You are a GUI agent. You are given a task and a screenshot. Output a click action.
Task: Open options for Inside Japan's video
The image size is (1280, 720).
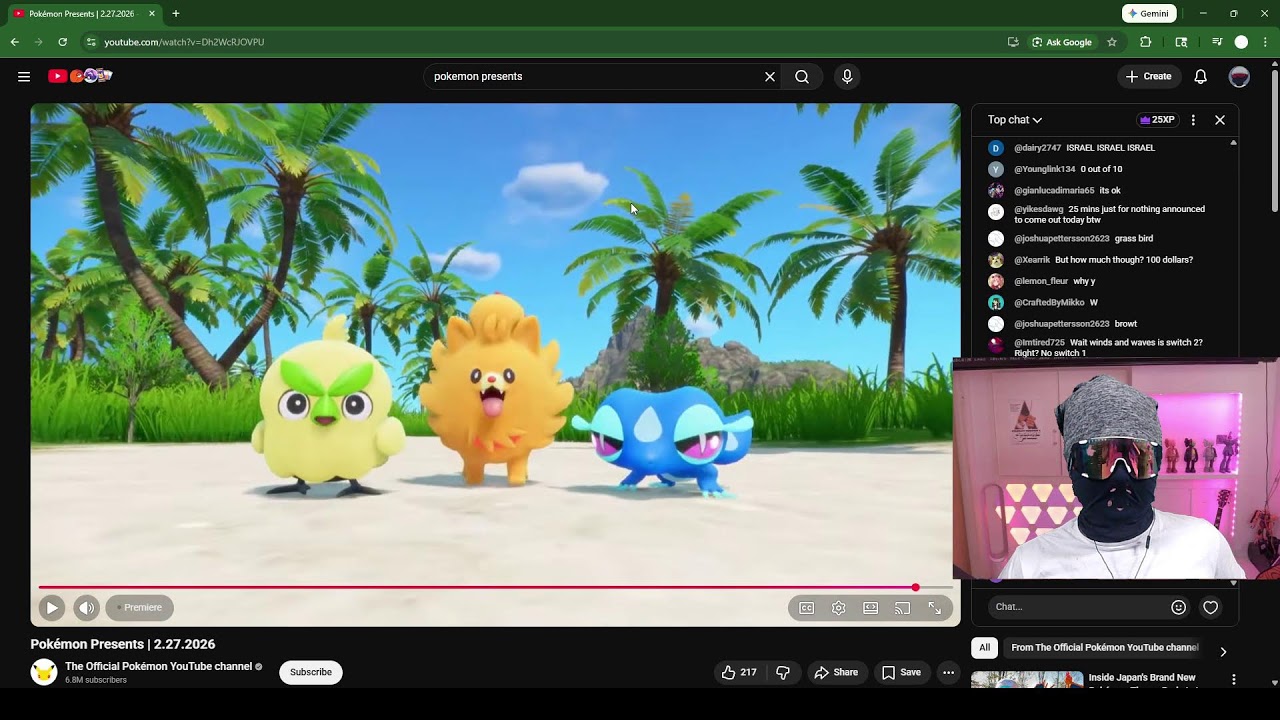tap(1234, 680)
